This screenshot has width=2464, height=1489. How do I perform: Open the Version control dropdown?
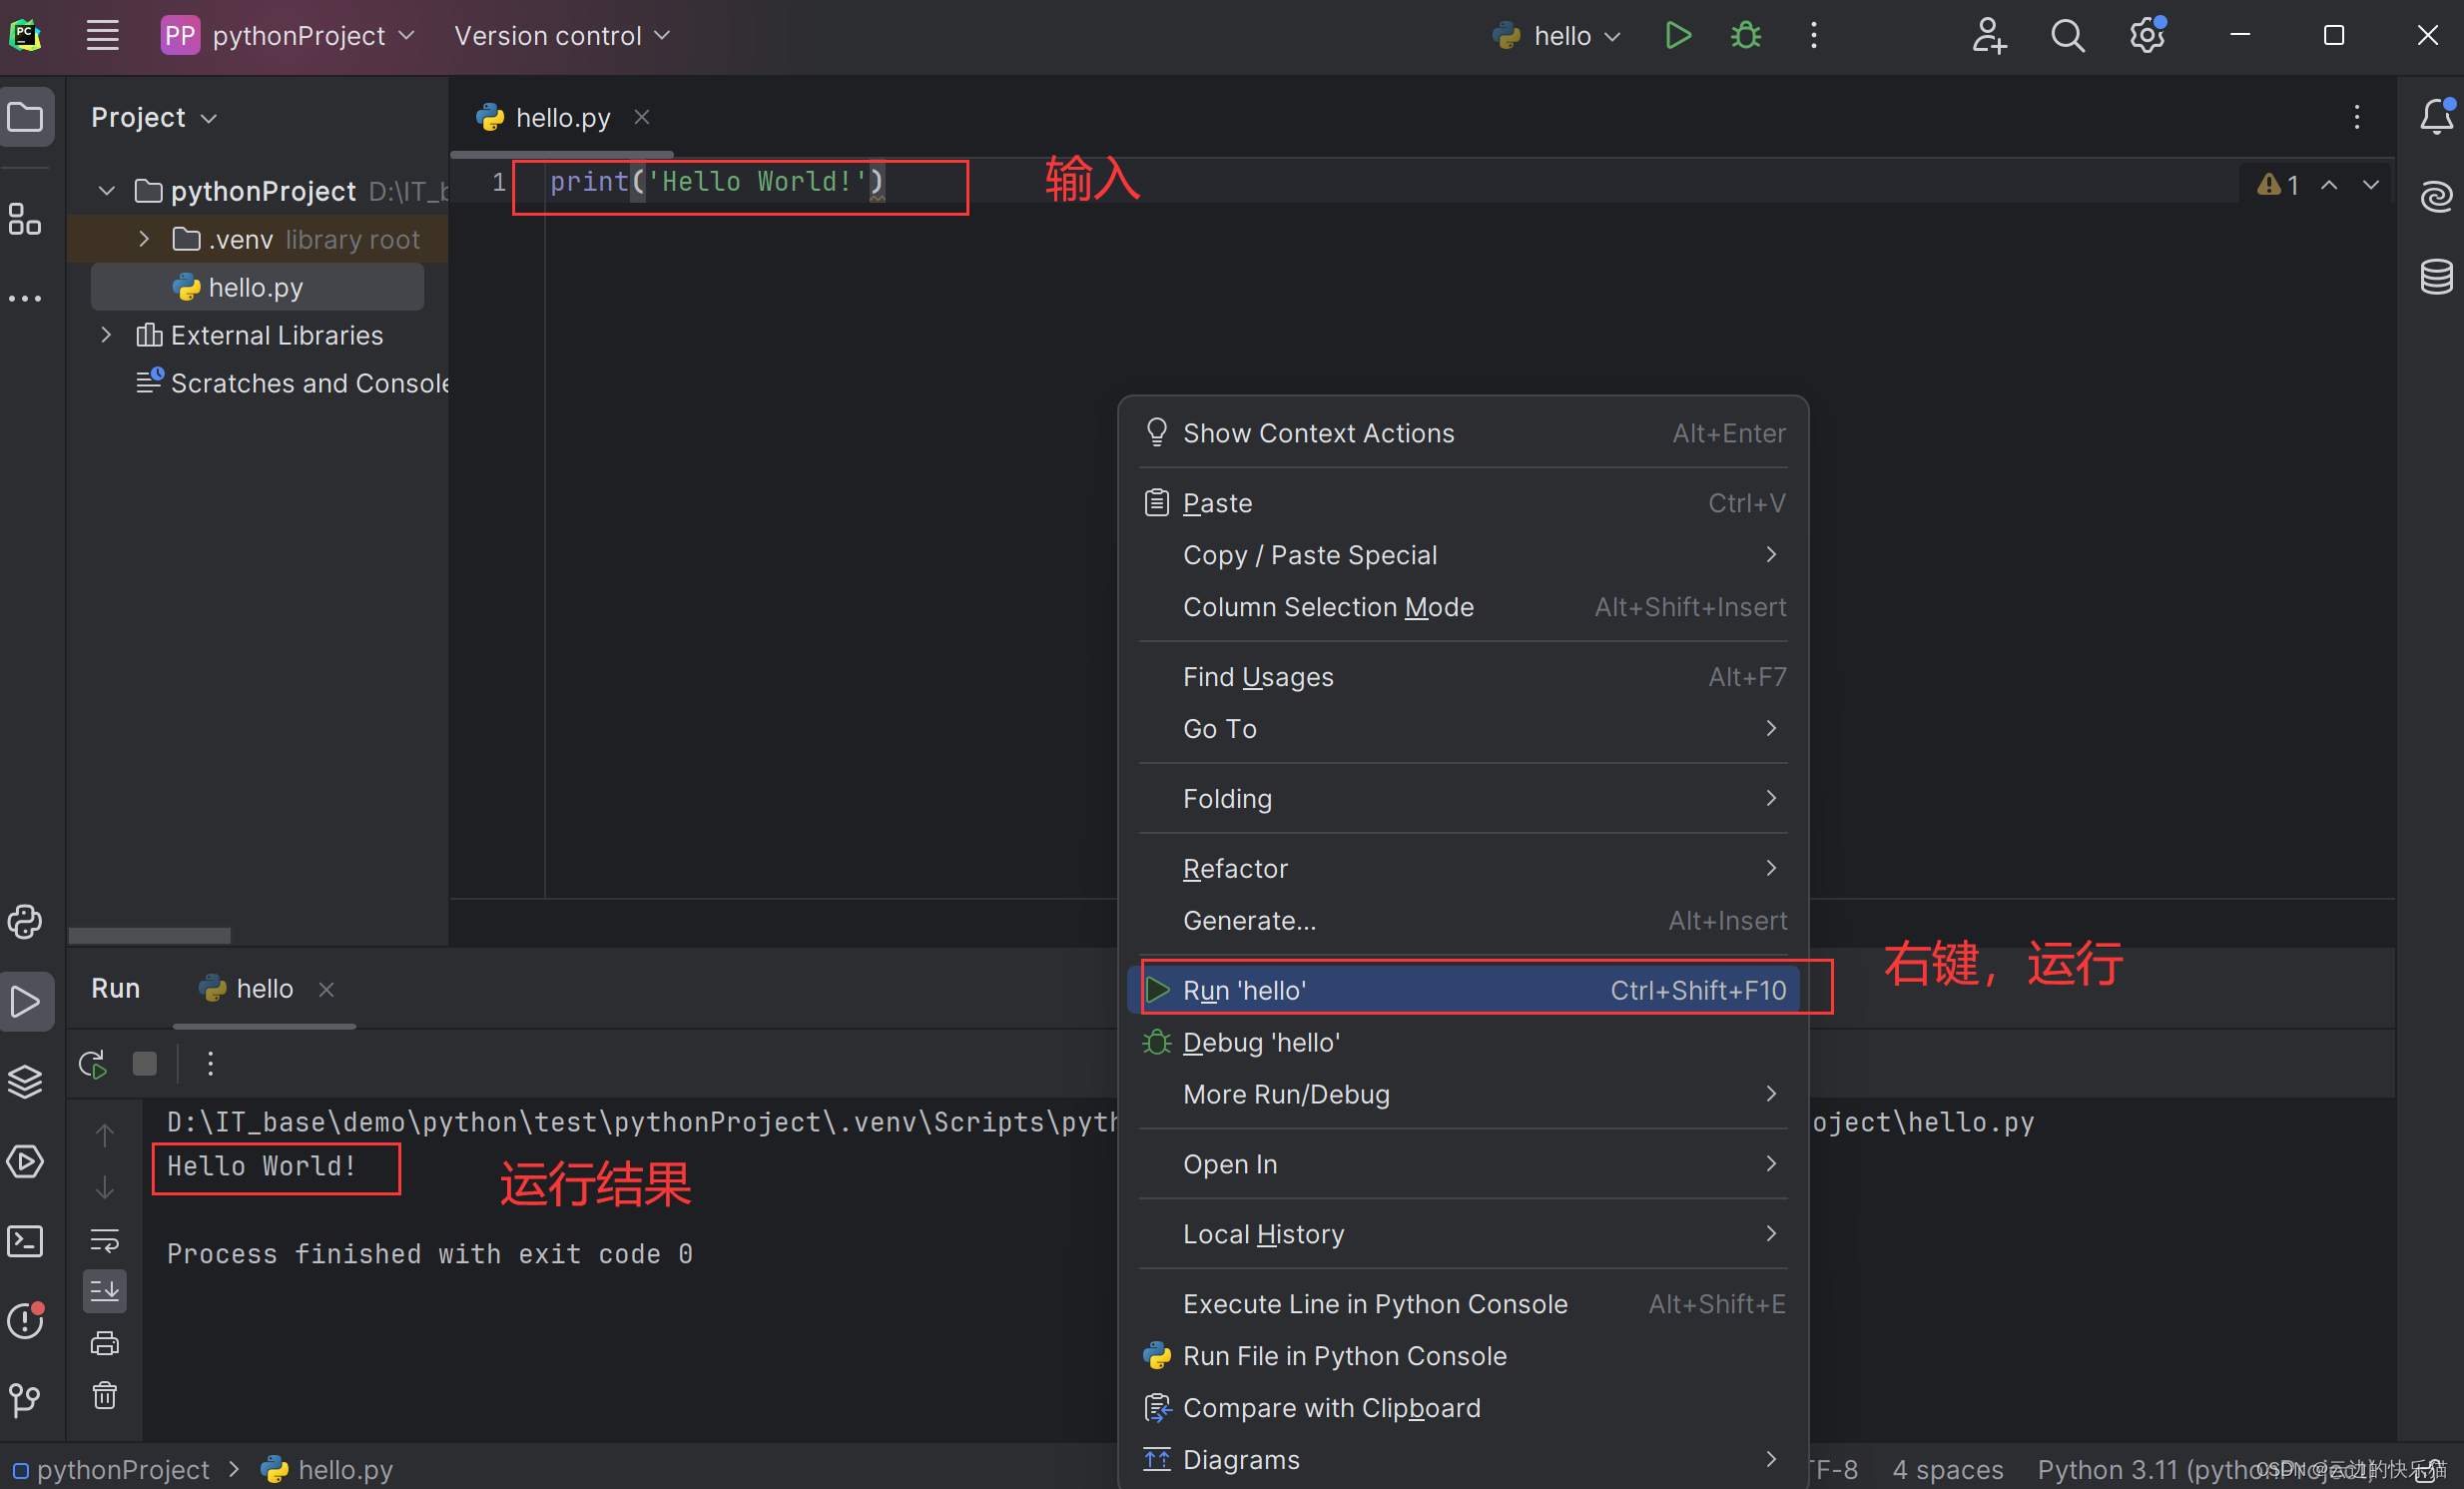coord(561,36)
